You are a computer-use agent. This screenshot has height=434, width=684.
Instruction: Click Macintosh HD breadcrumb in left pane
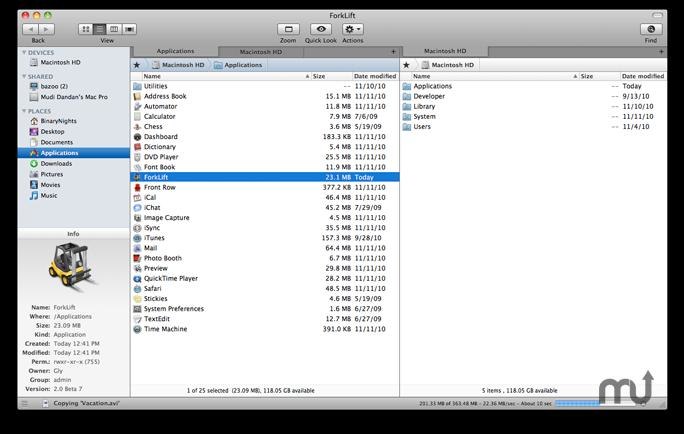[178, 65]
